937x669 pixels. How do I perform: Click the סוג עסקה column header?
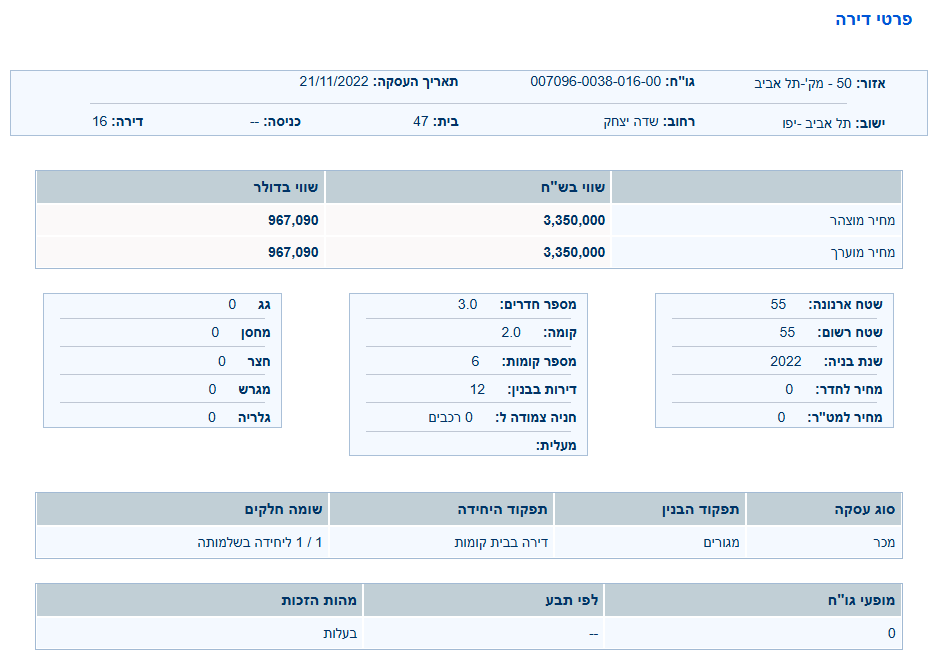[868, 509]
